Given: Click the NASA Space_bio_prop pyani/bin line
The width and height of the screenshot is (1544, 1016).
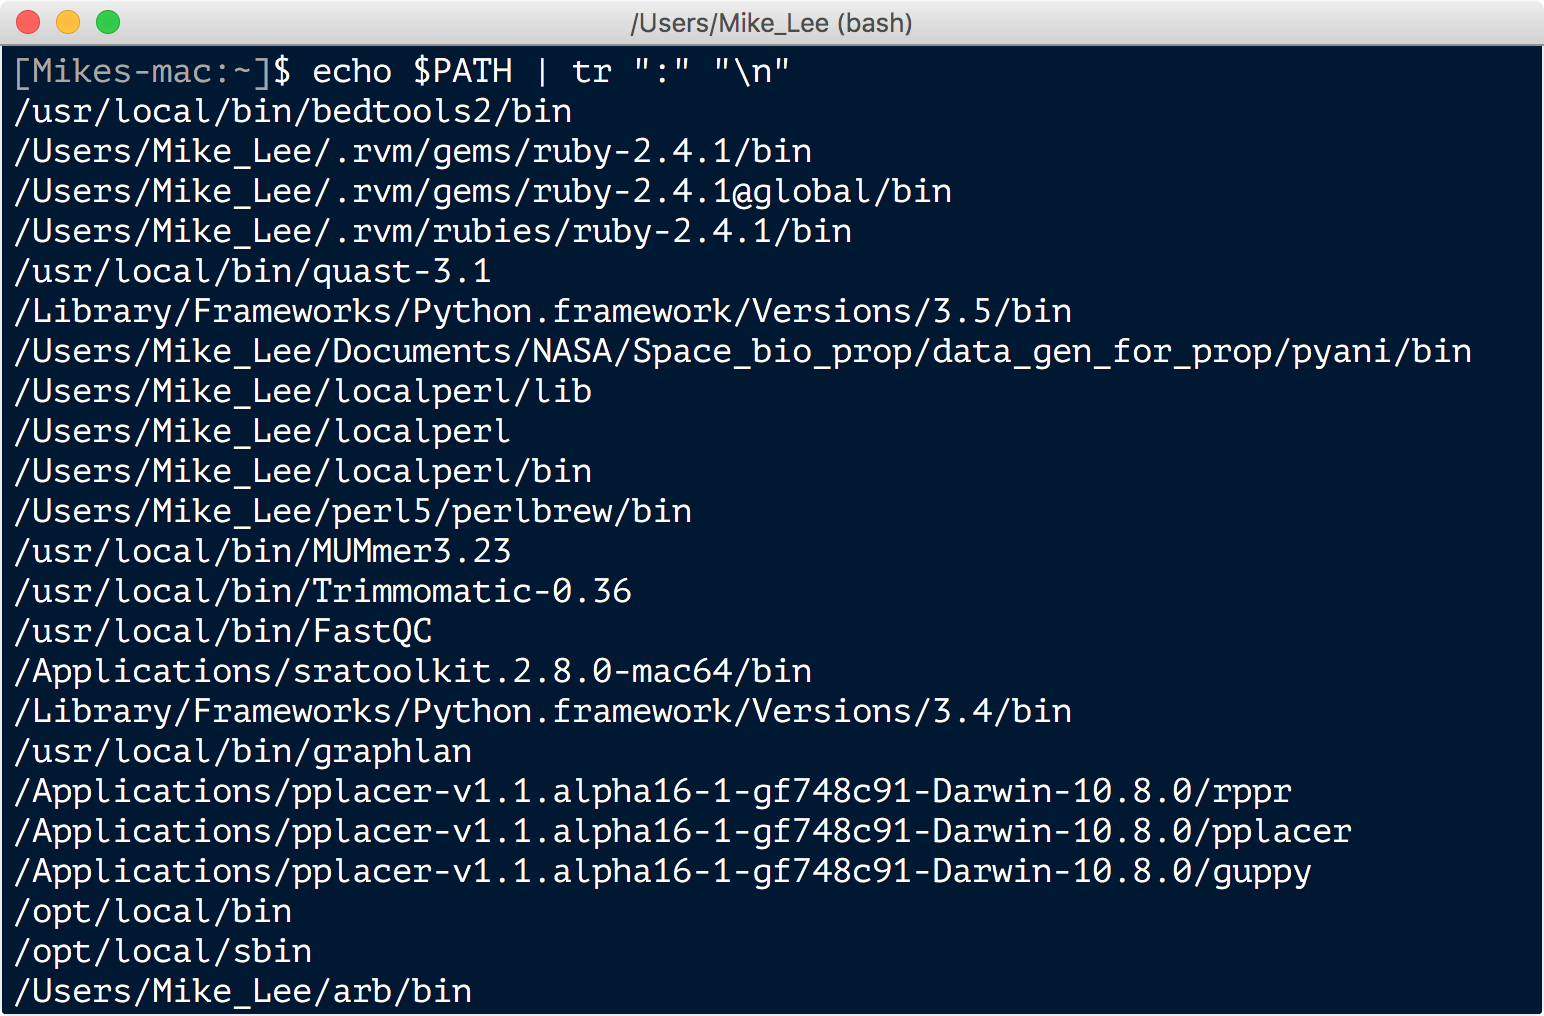Looking at the screenshot, I should pyautogui.click(x=743, y=352).
